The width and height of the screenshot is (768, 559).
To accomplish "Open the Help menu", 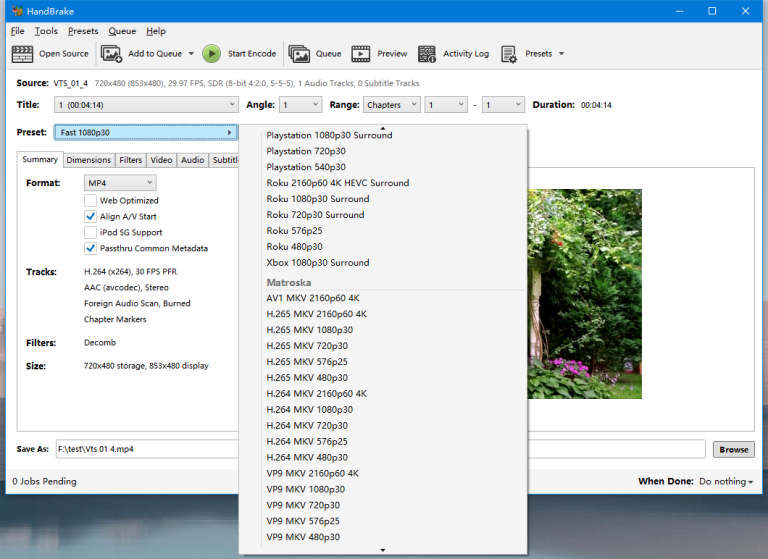I will click(x=156, y=31).
